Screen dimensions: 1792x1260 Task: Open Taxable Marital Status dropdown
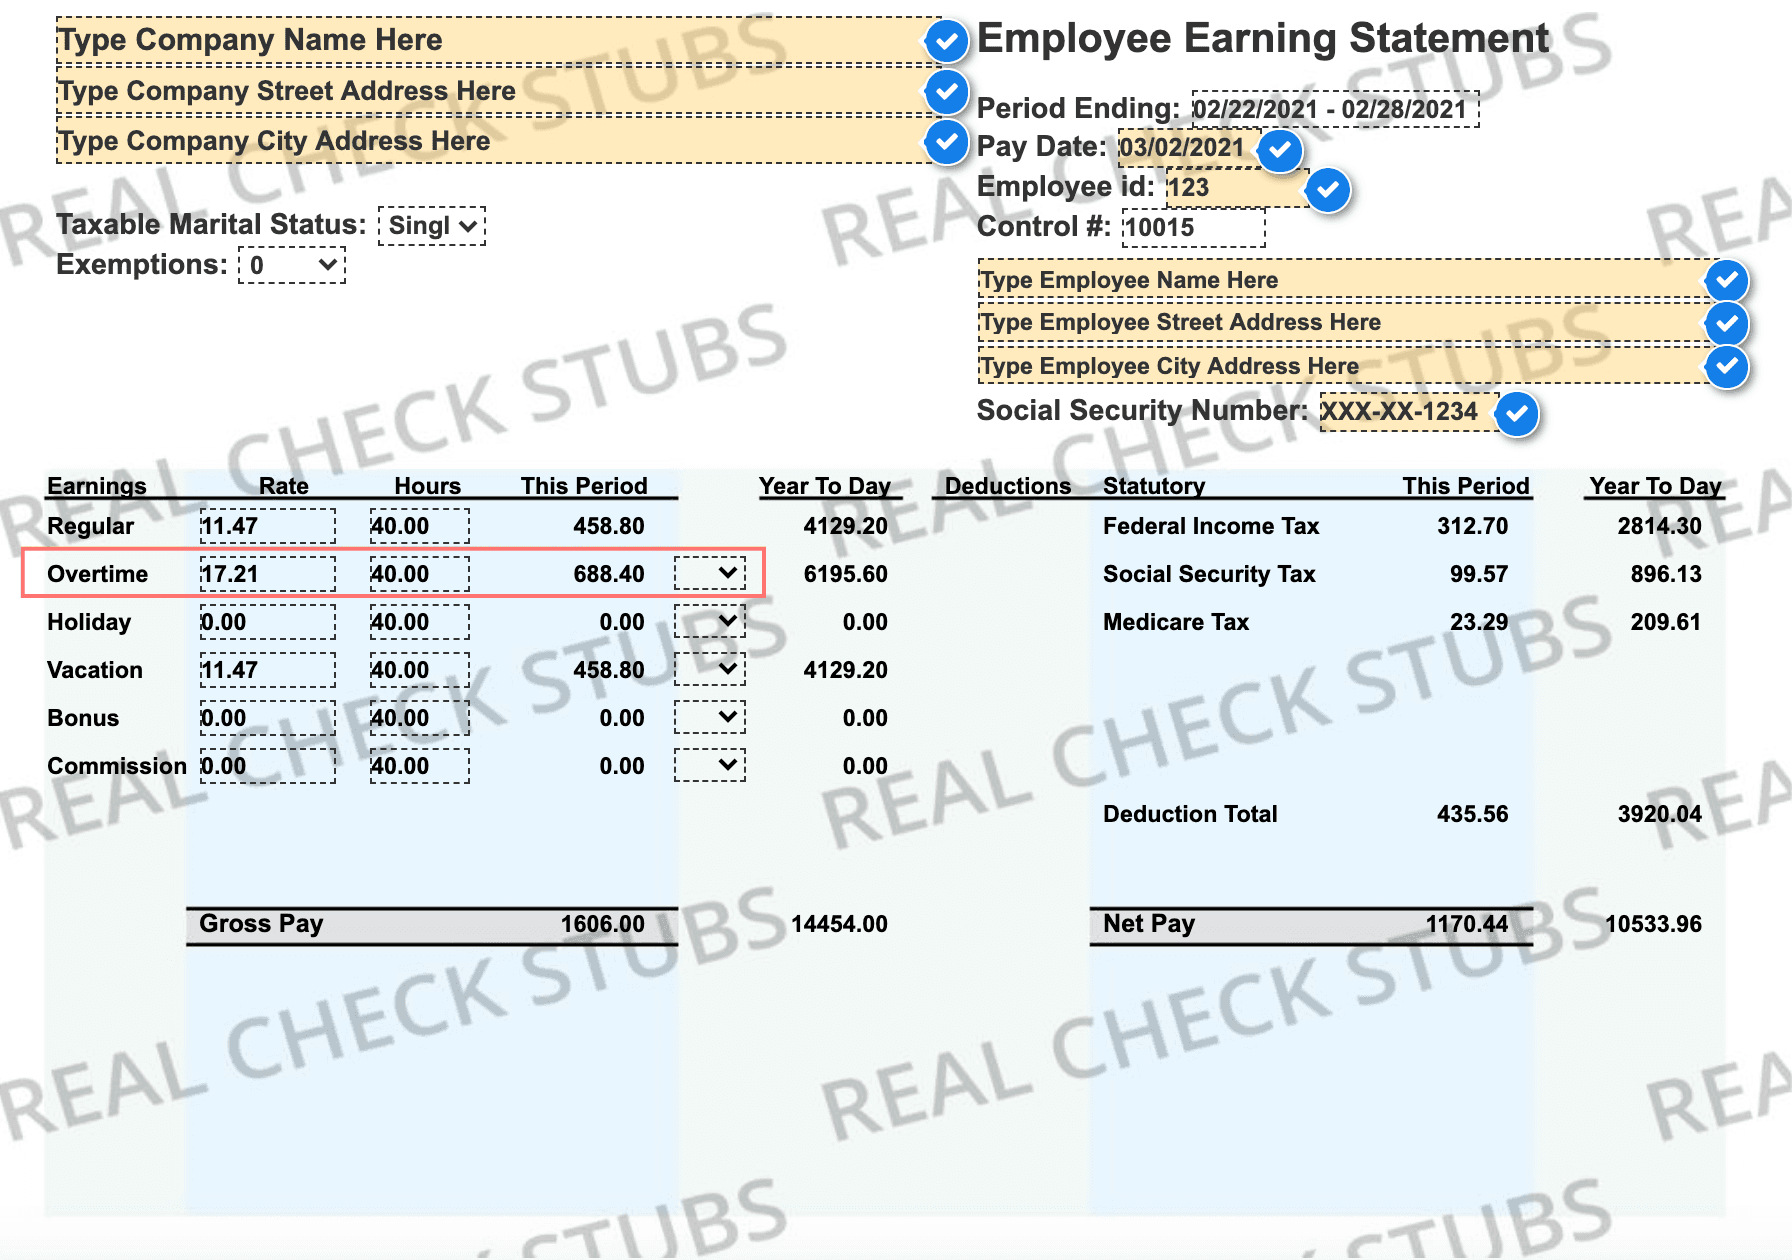(432, 226)
